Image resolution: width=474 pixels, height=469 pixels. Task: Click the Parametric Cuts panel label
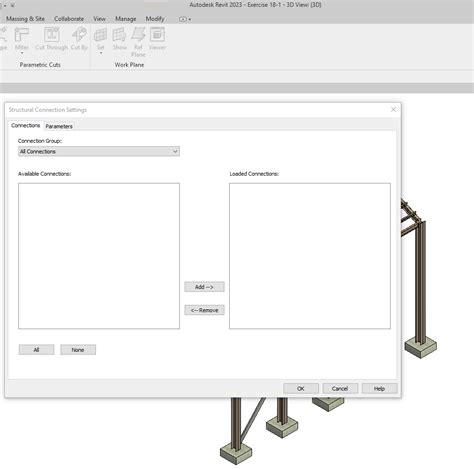point(40,65)
